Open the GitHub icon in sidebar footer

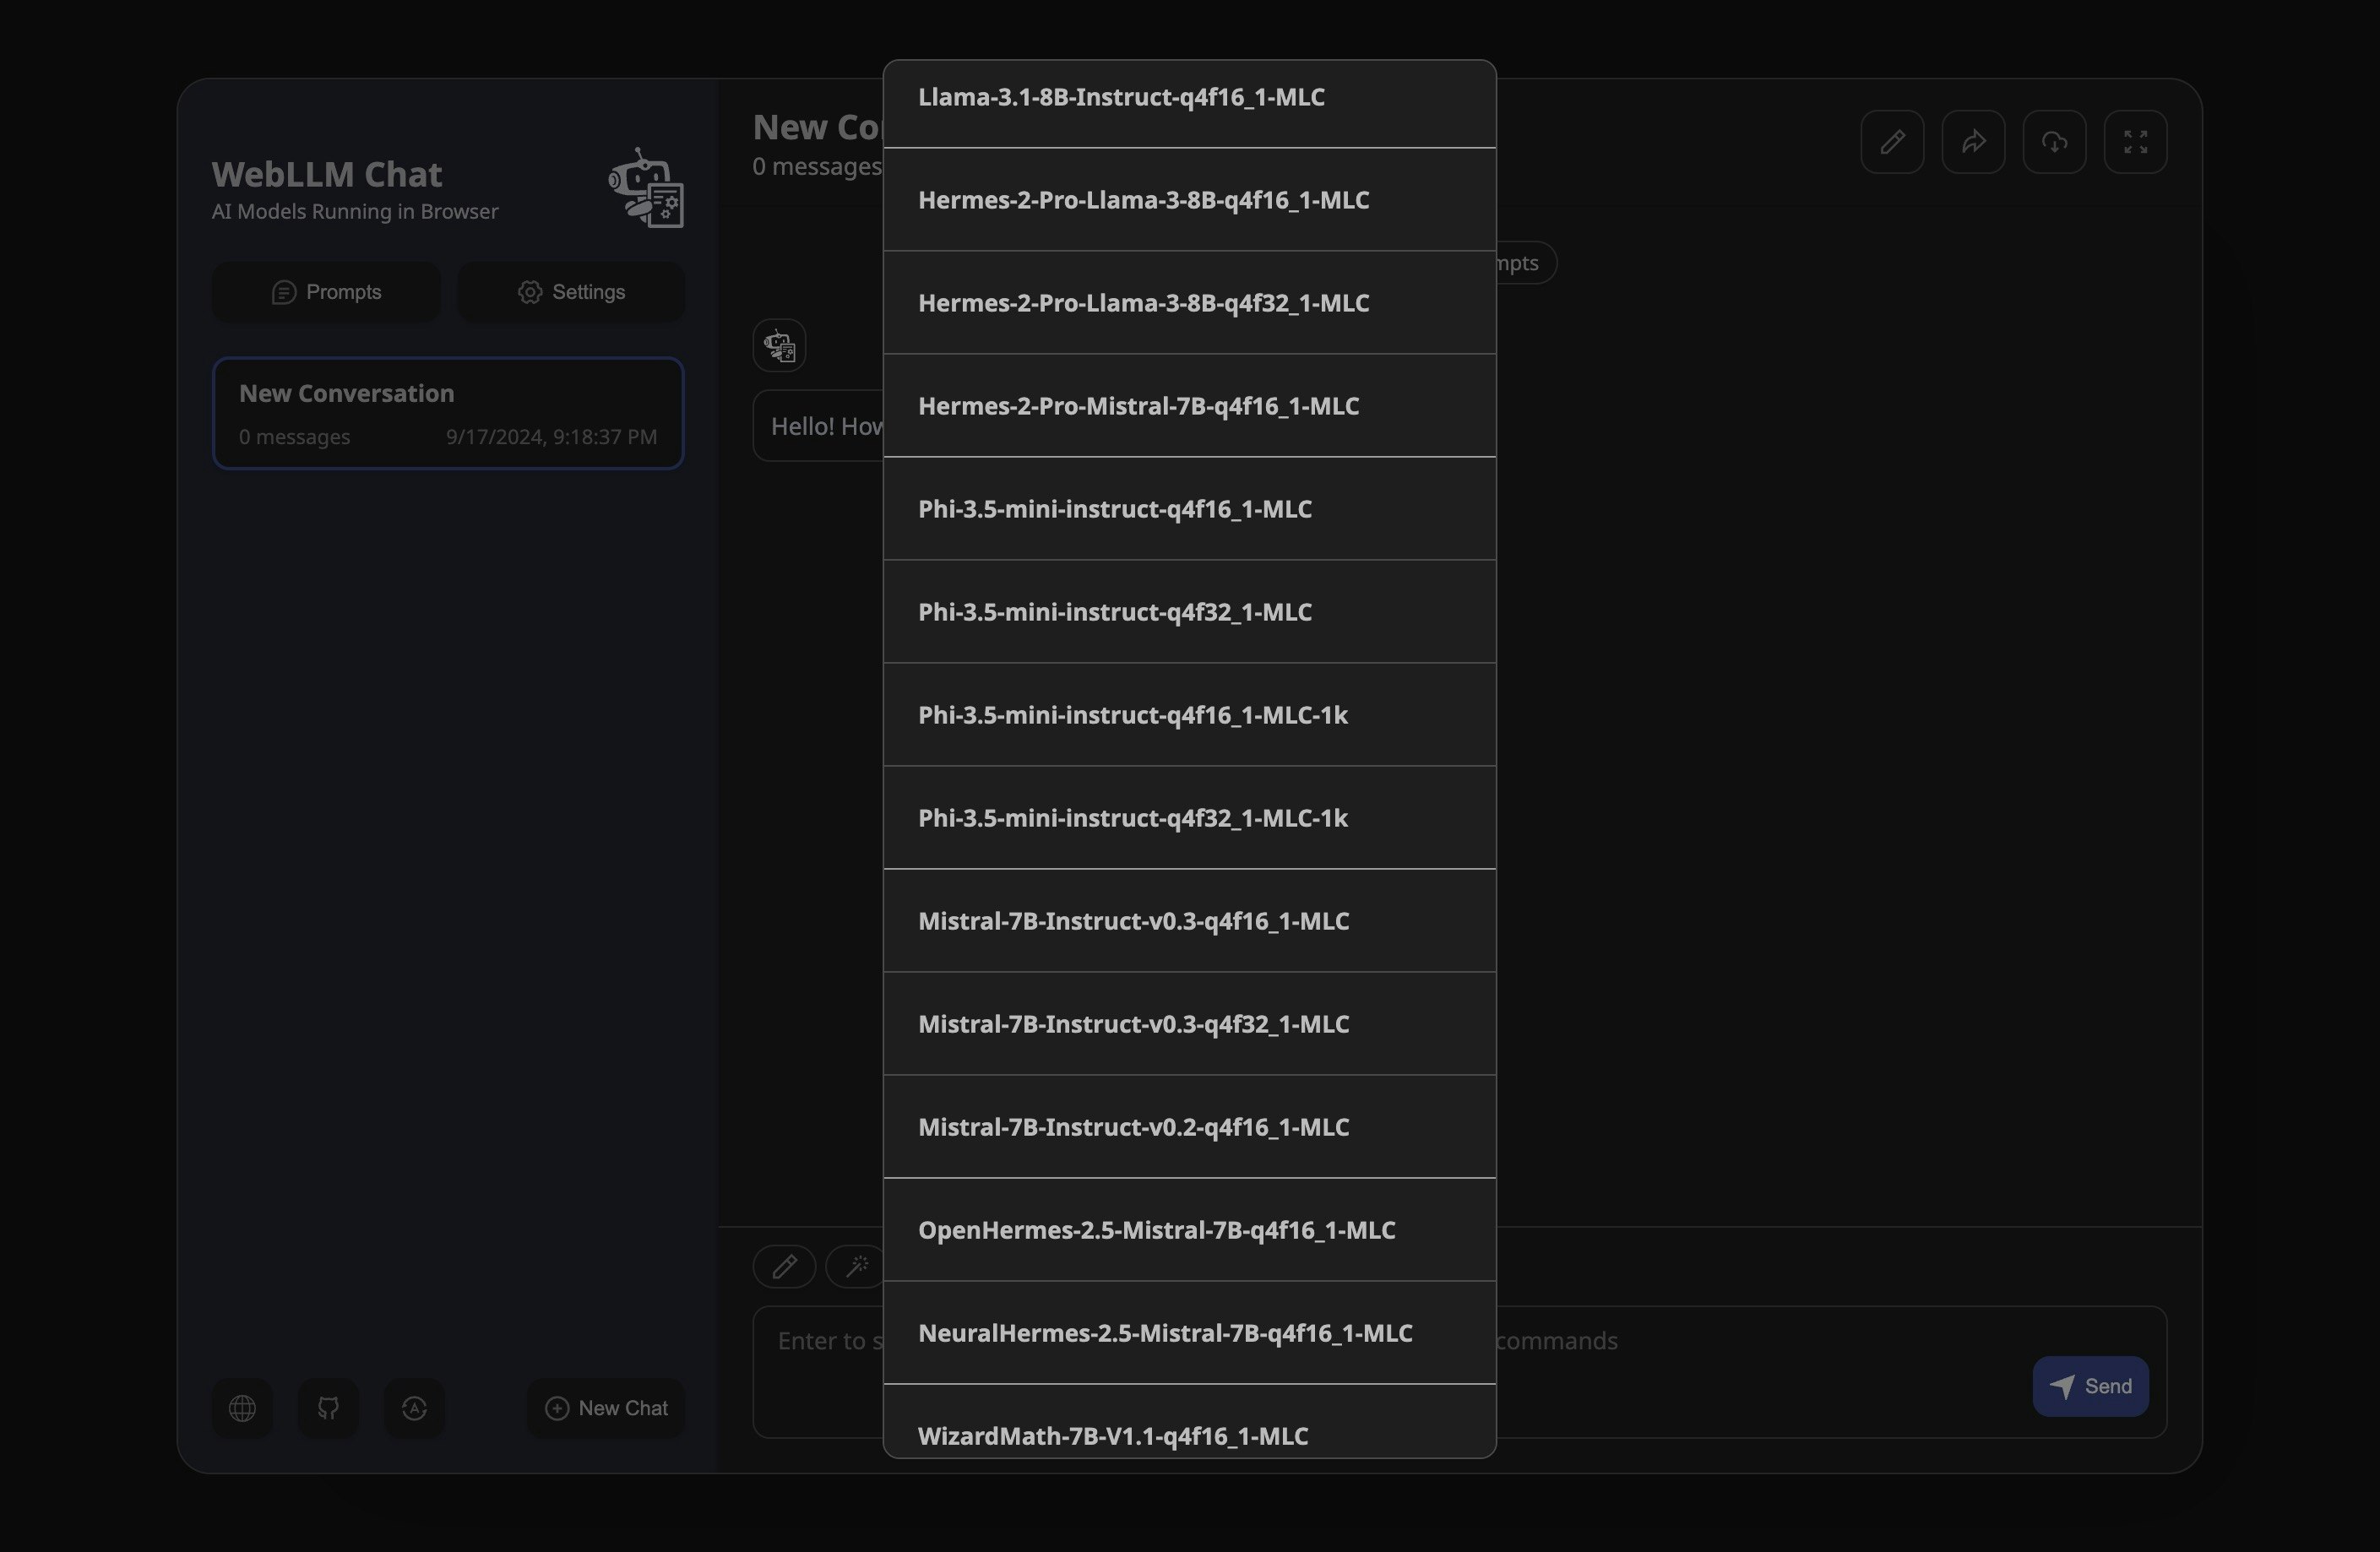(328, 1408)
